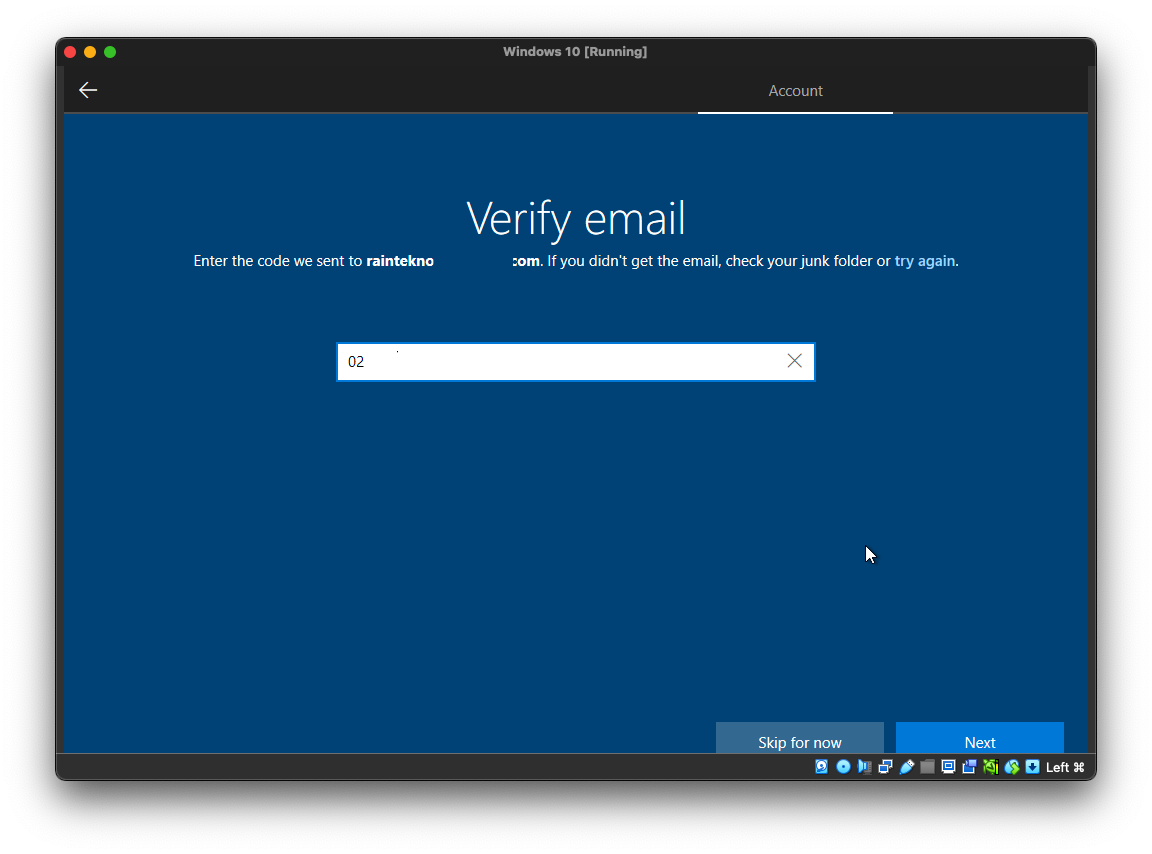Open the USB devices status icon

coord(906,767)
